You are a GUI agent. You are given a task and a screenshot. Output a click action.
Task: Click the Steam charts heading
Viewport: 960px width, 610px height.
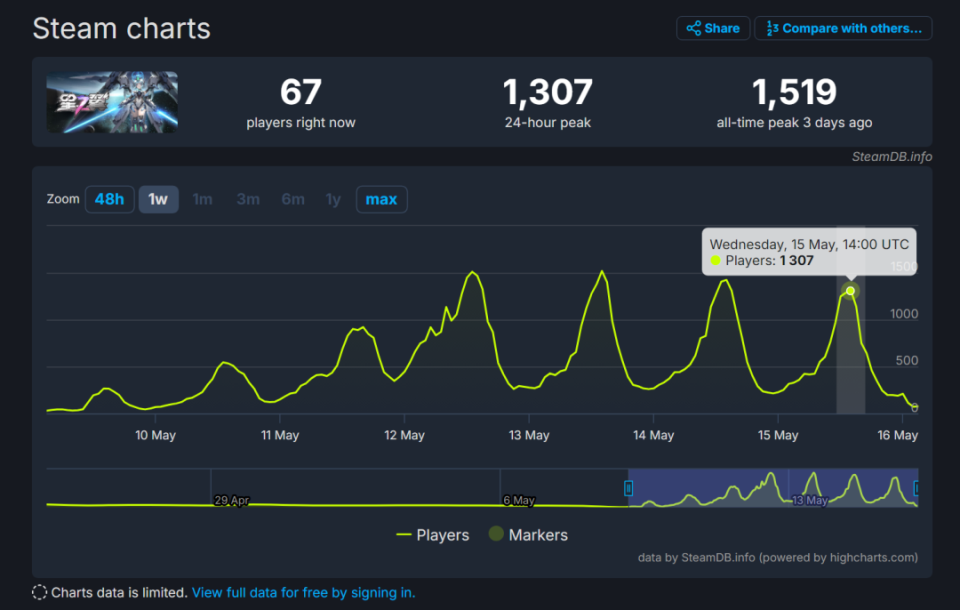(121, 28)
